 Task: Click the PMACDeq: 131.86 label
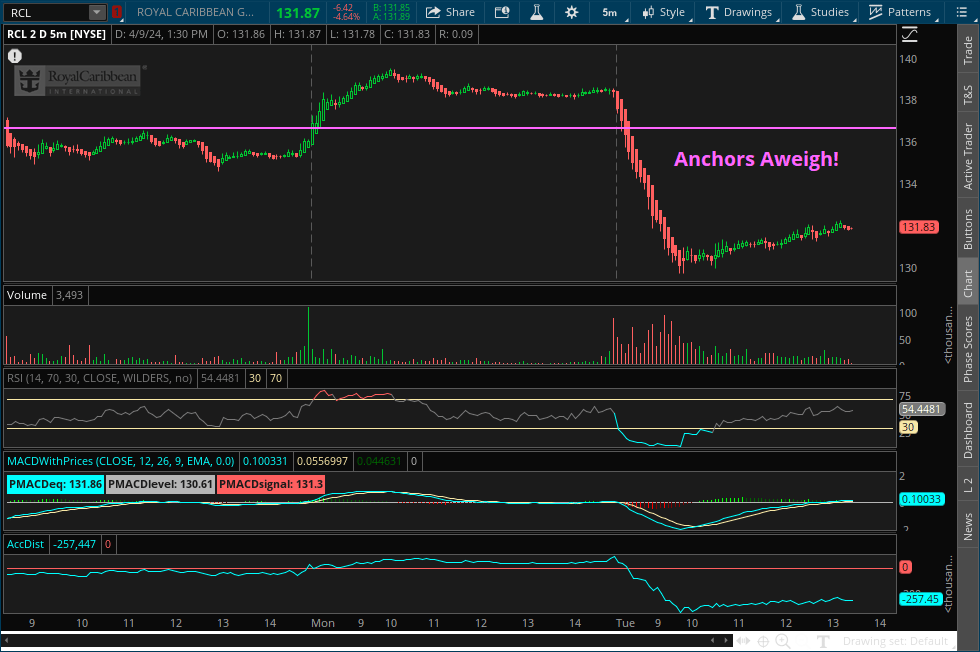(x=56, y=484)
